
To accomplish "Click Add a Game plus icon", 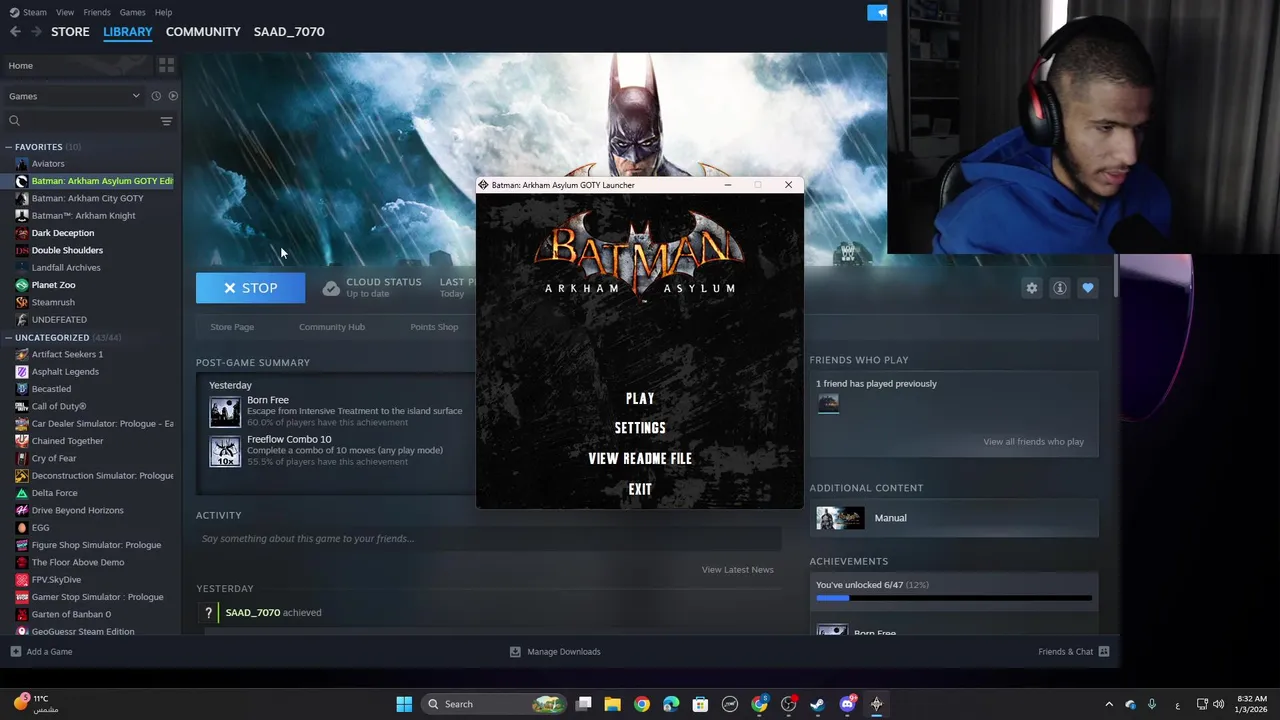I will click(15, 652).
